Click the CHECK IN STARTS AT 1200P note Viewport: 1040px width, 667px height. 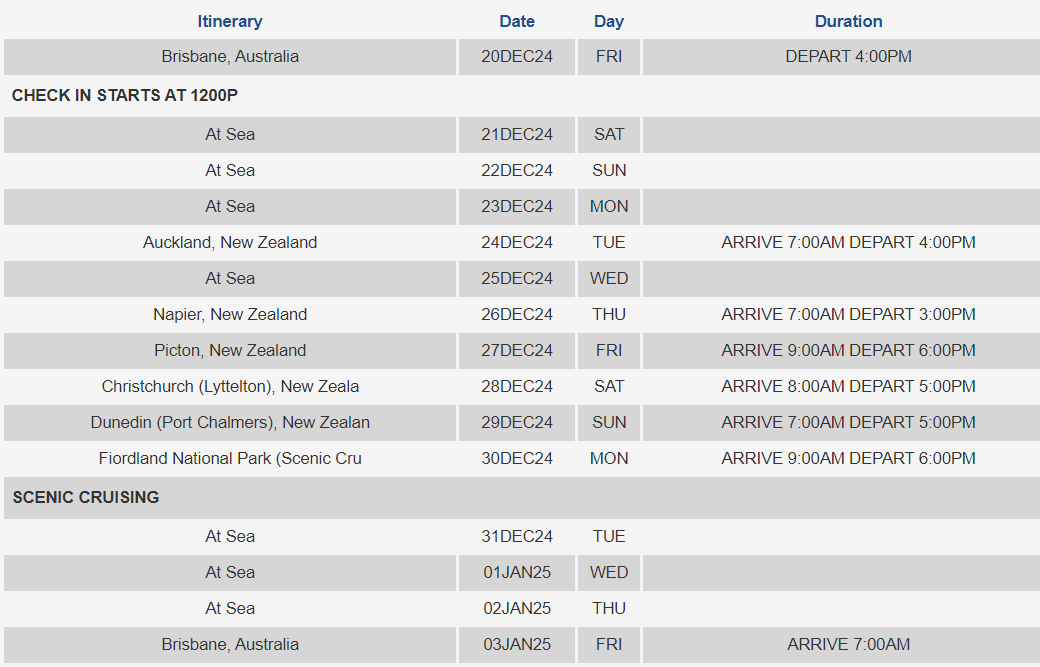click(x=125, y=95)
